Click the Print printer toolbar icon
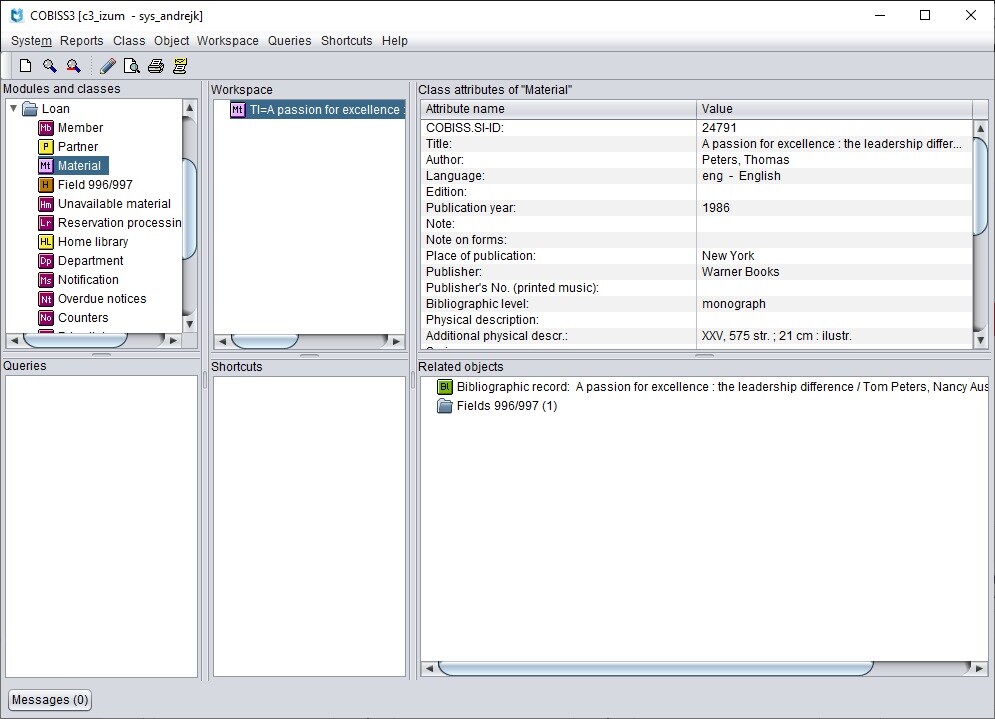The image size is (995, 719). click(x=156, y=66)
